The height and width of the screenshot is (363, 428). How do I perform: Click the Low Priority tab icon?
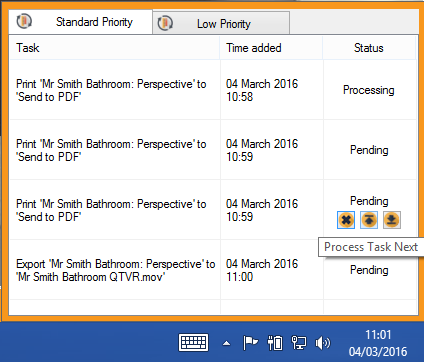(165, 23)
